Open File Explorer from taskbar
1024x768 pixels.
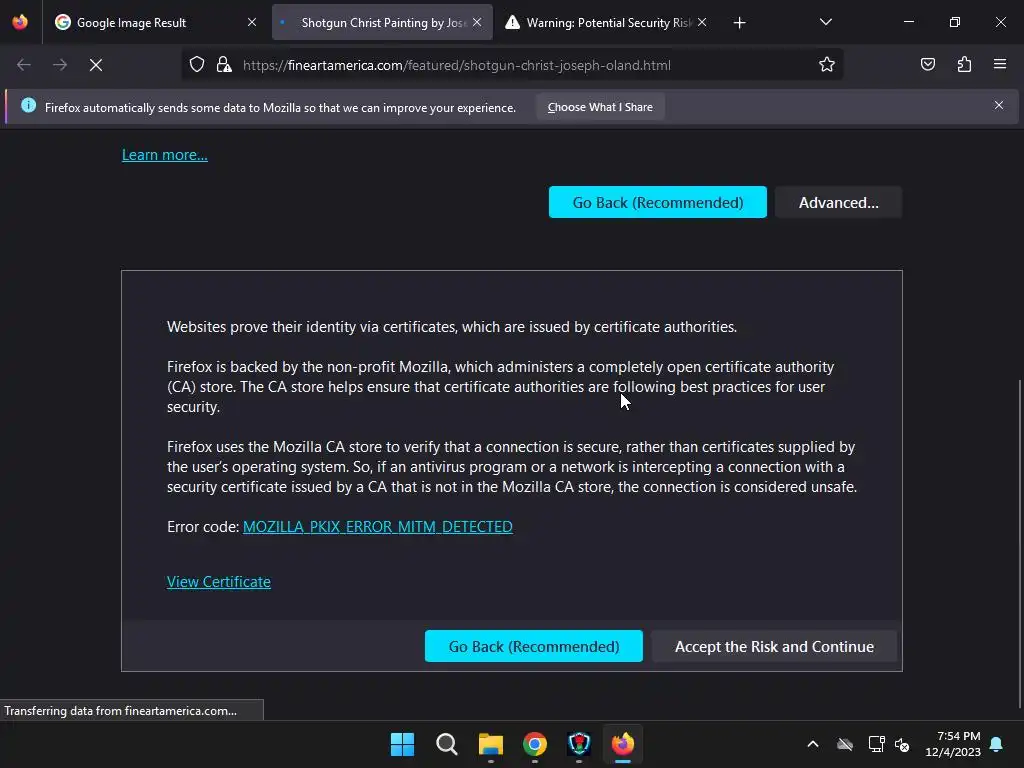(490, 744)
